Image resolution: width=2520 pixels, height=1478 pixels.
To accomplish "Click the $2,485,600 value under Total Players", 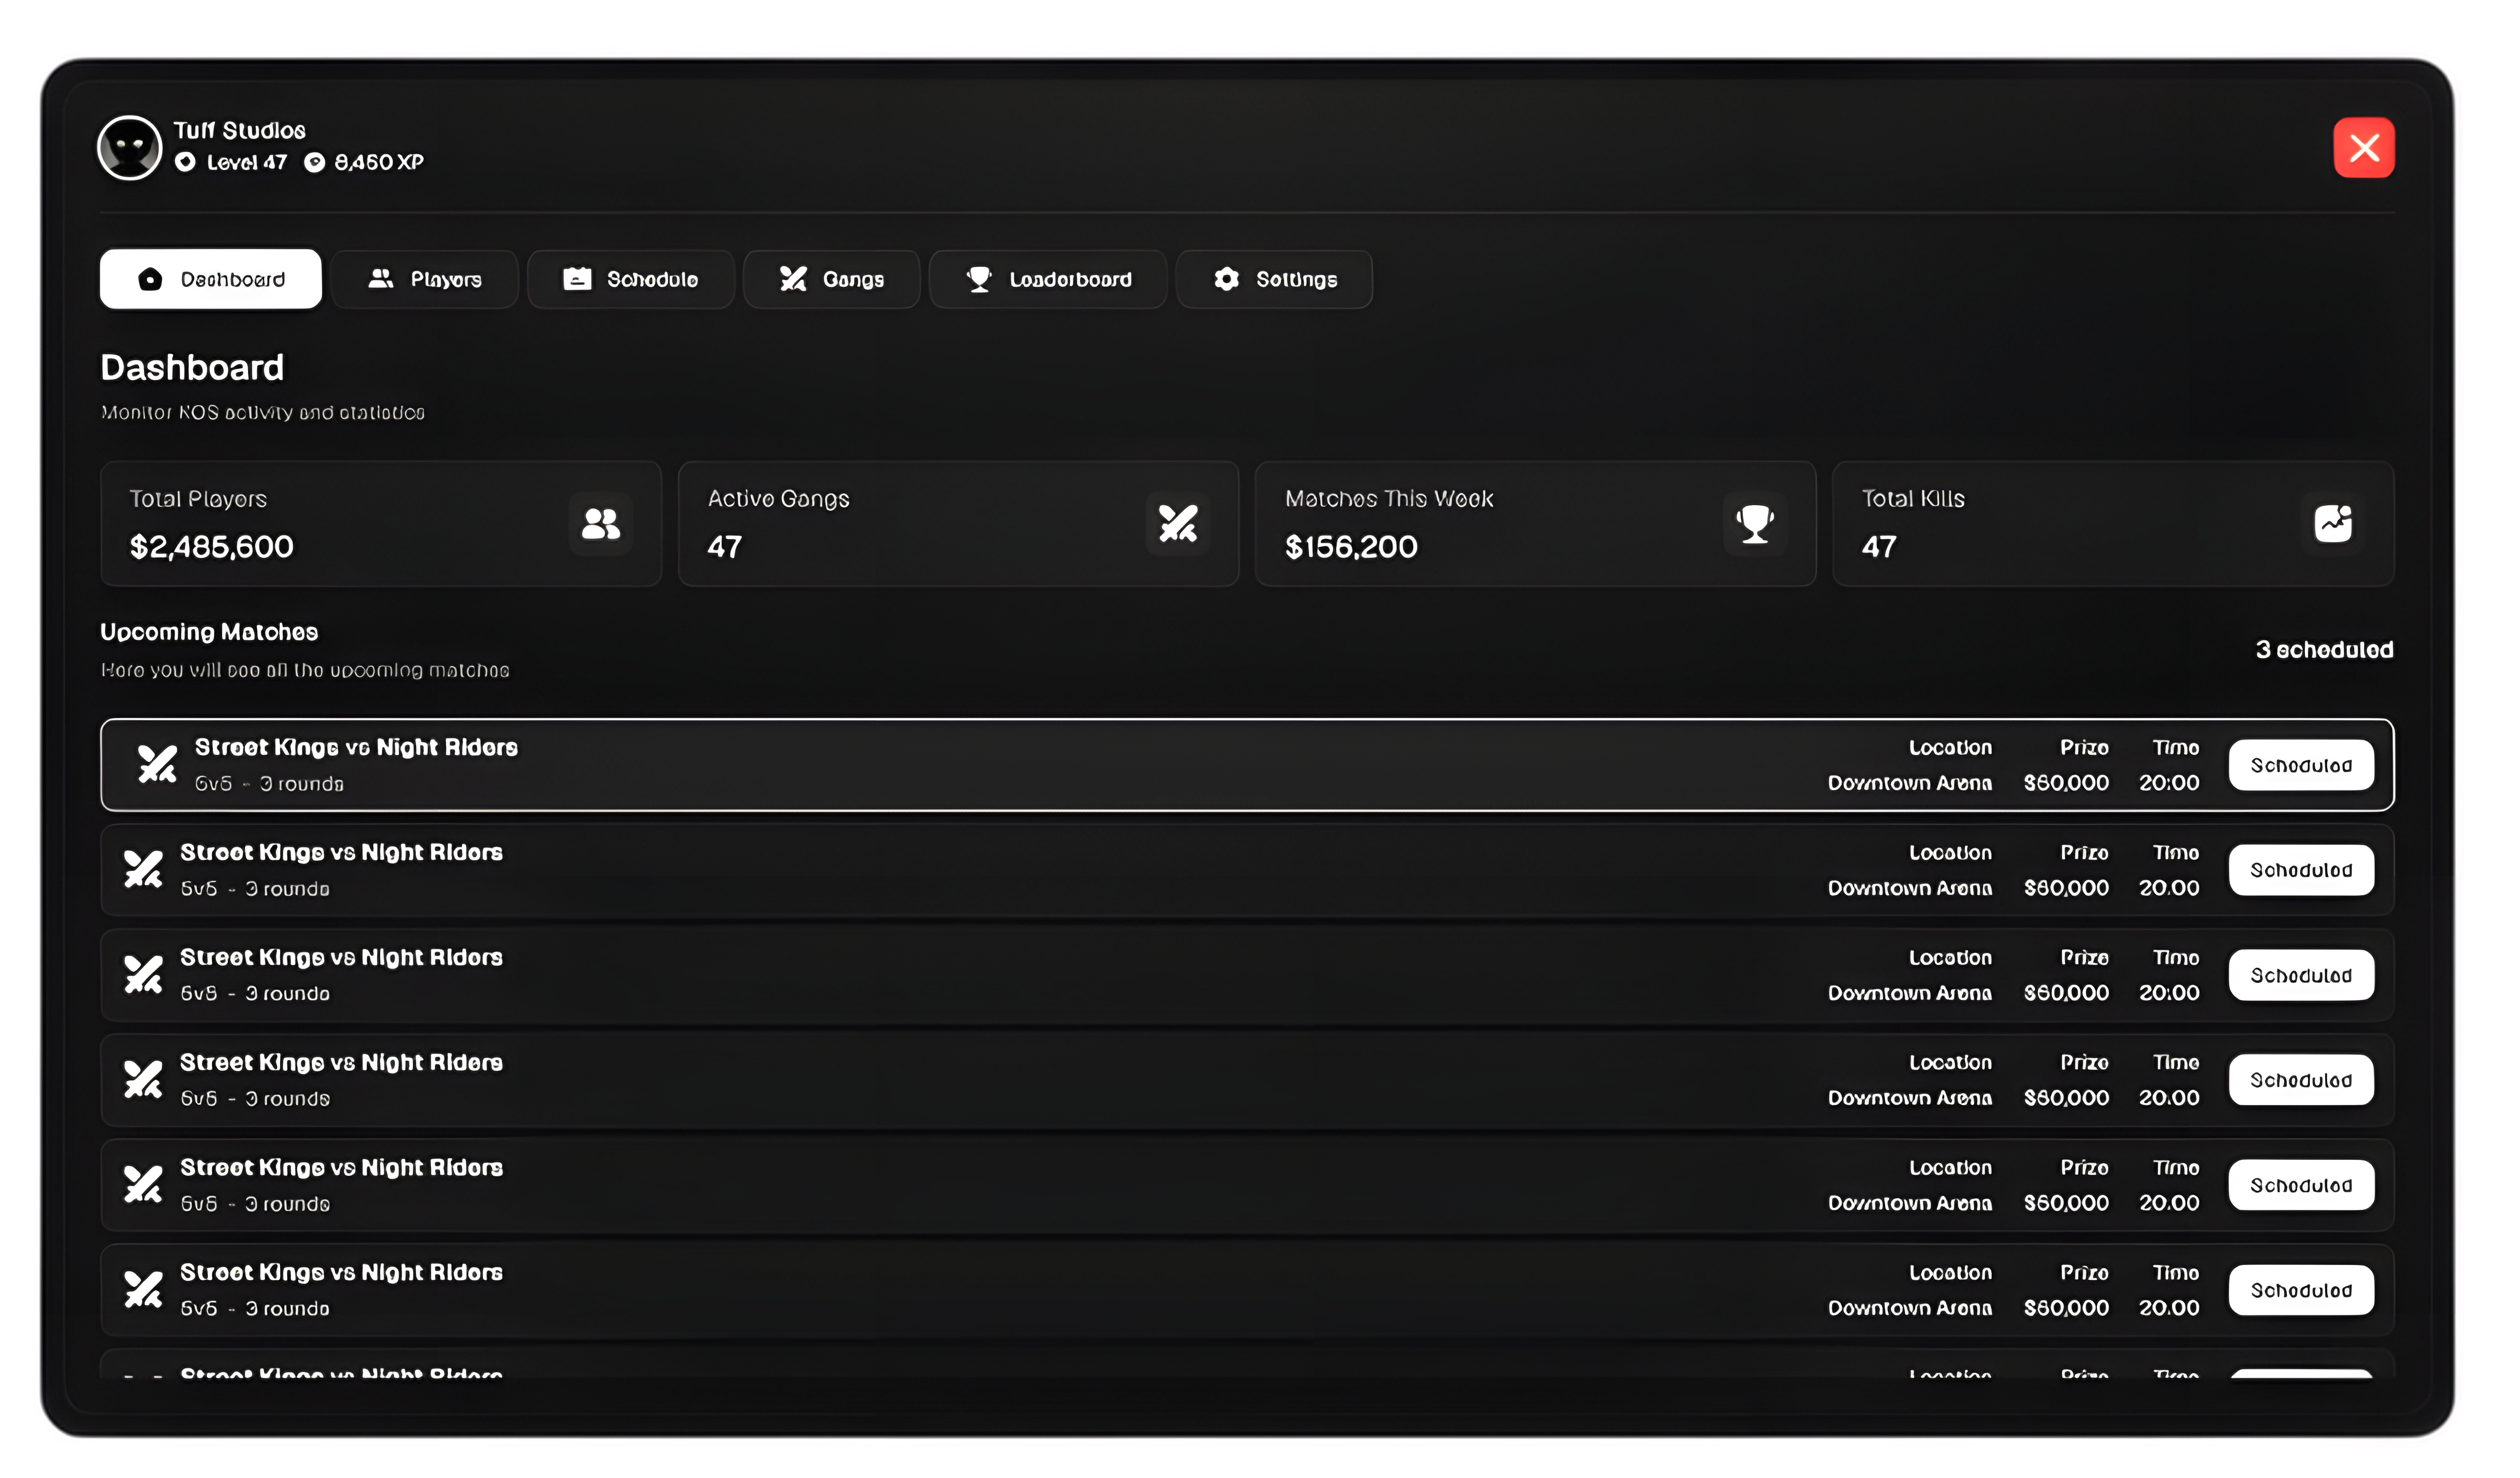I will pyautogui.click(x=212, y=547).
